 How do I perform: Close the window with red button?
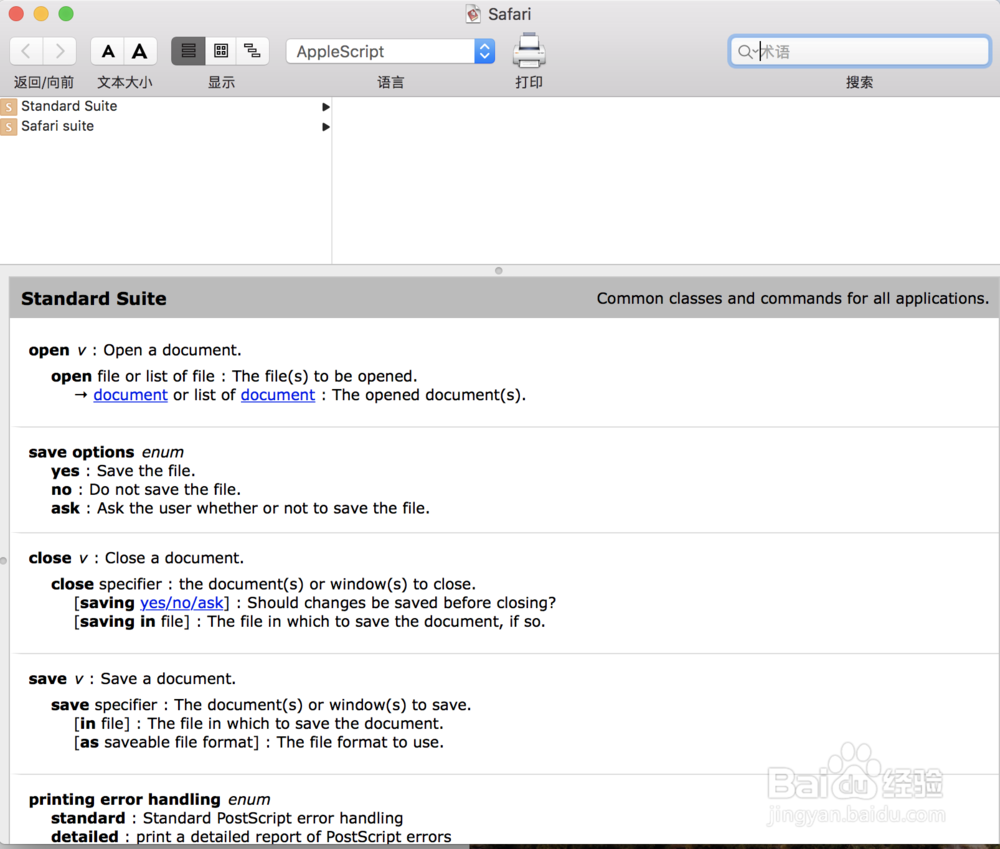click(16, 13)
